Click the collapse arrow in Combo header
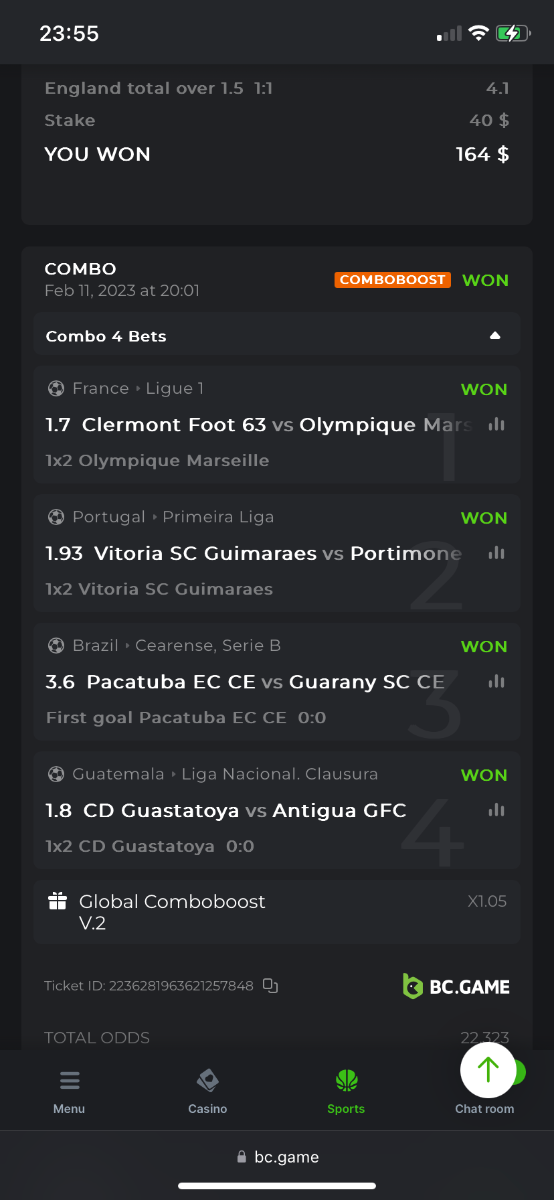 495,336
